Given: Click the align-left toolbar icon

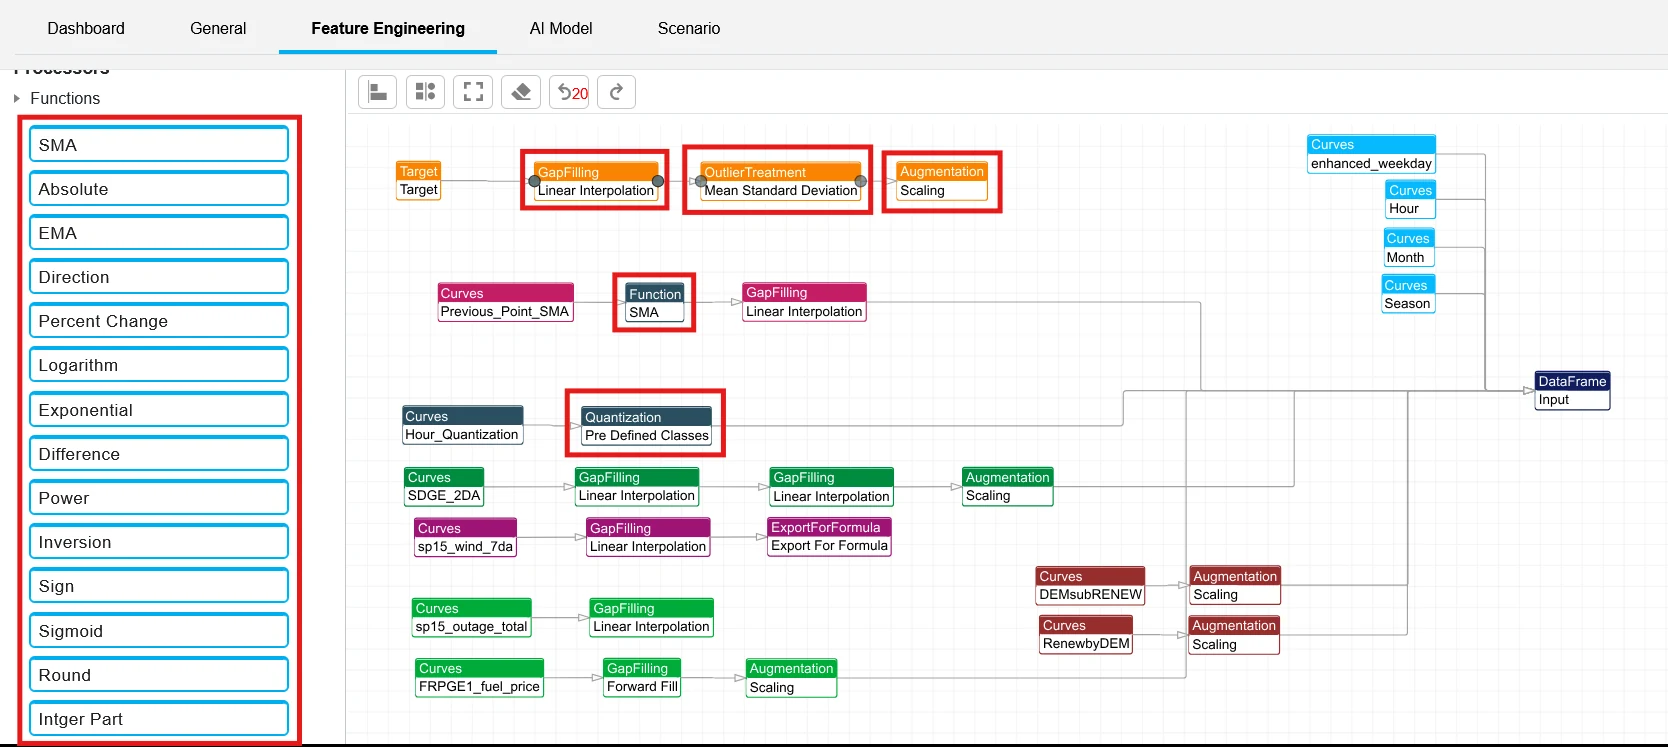Looking at the screenshot, I should coord(377,92).
